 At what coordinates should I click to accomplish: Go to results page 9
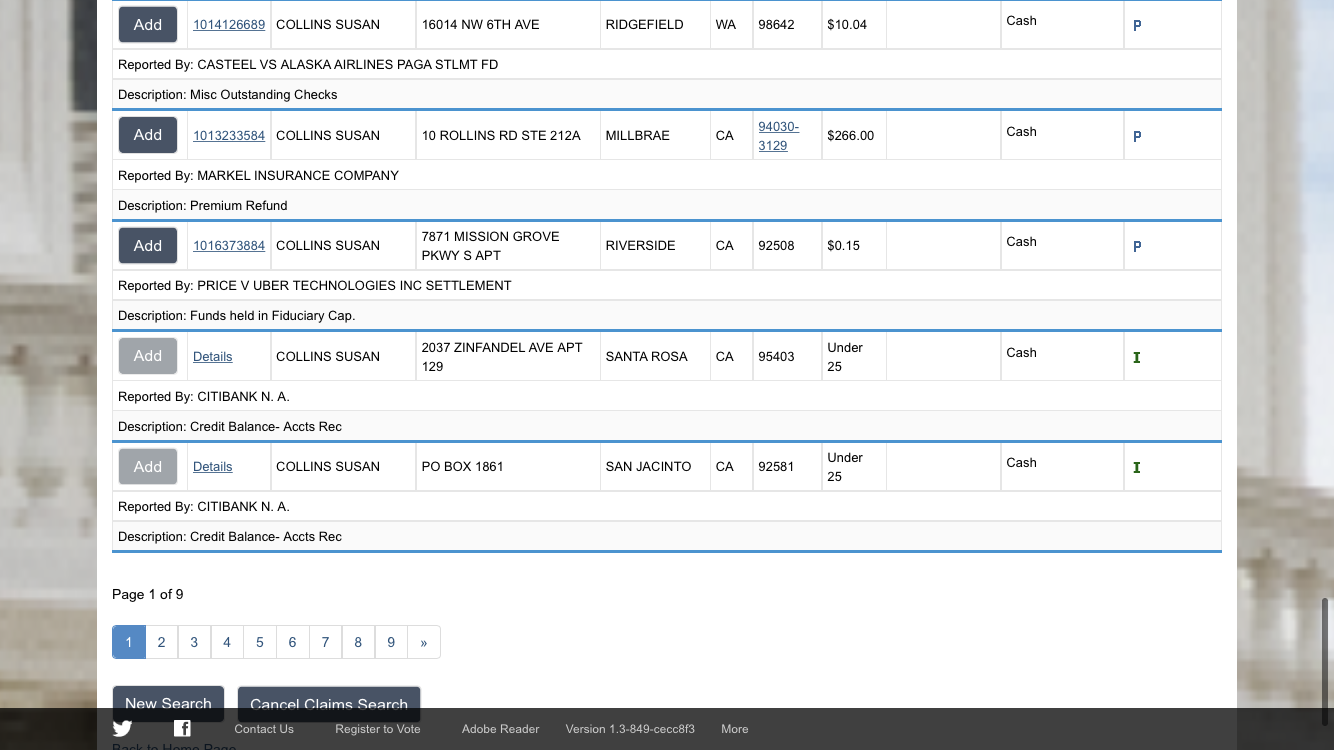click(391, 642)
